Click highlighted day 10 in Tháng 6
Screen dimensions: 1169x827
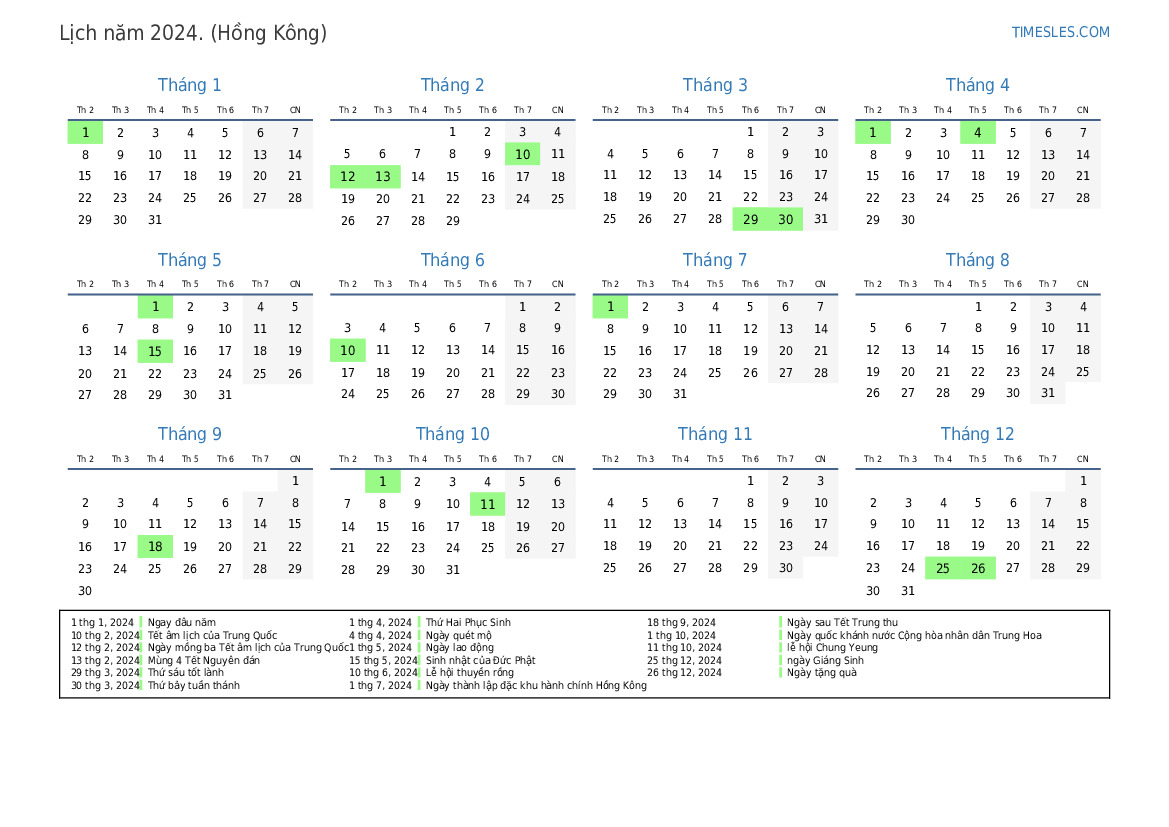(x=347, y=350)
